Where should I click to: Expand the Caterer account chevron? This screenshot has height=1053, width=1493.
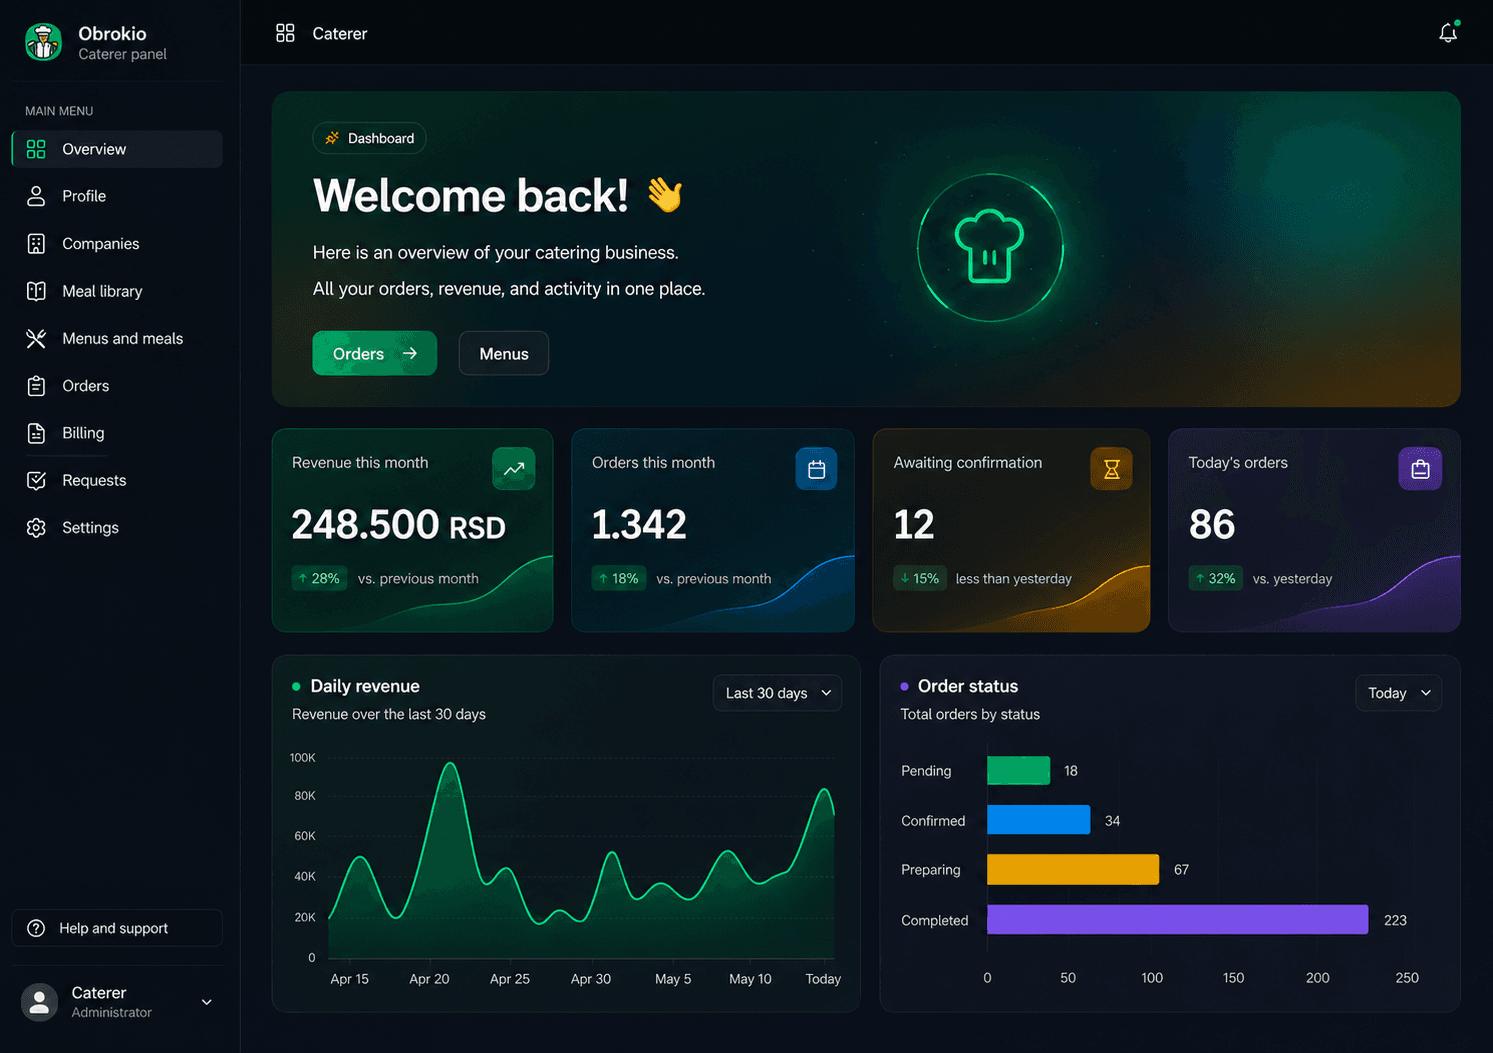point(207,1002)
